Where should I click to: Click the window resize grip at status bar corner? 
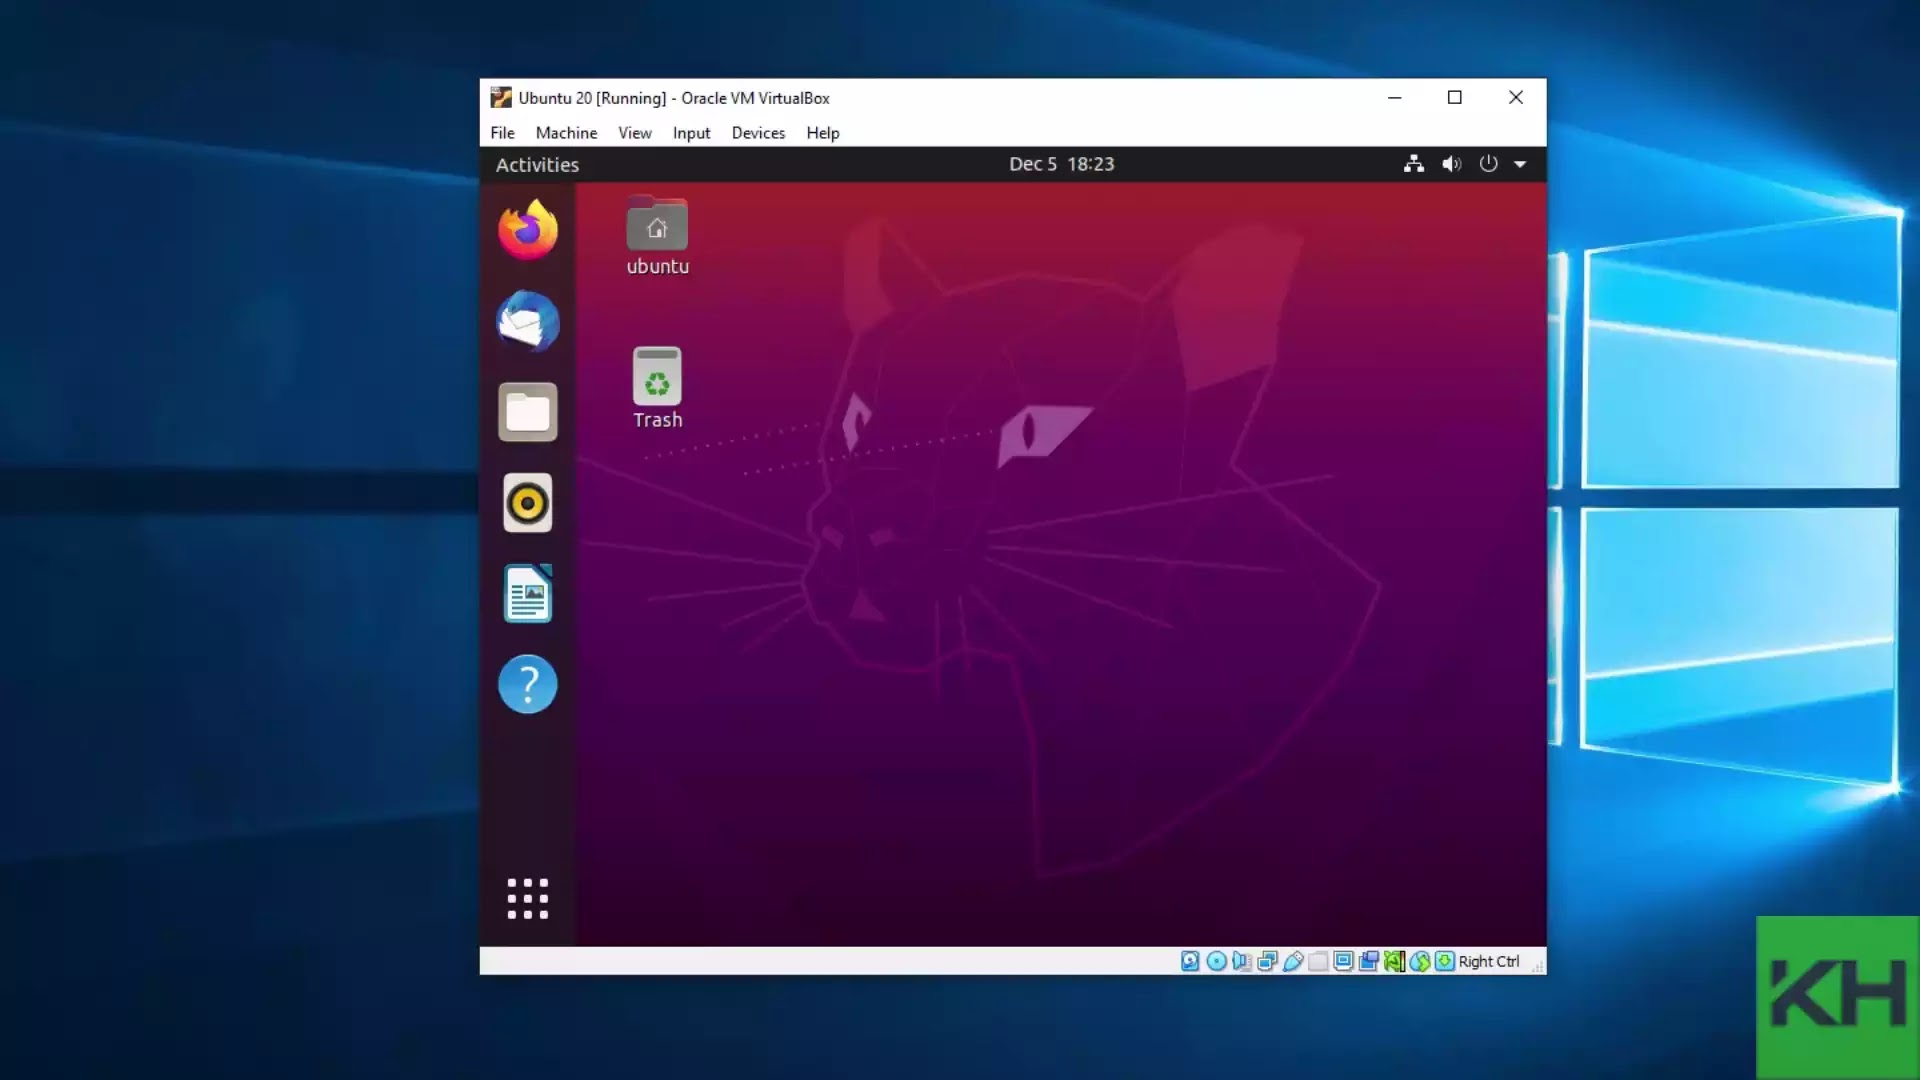1538,966
